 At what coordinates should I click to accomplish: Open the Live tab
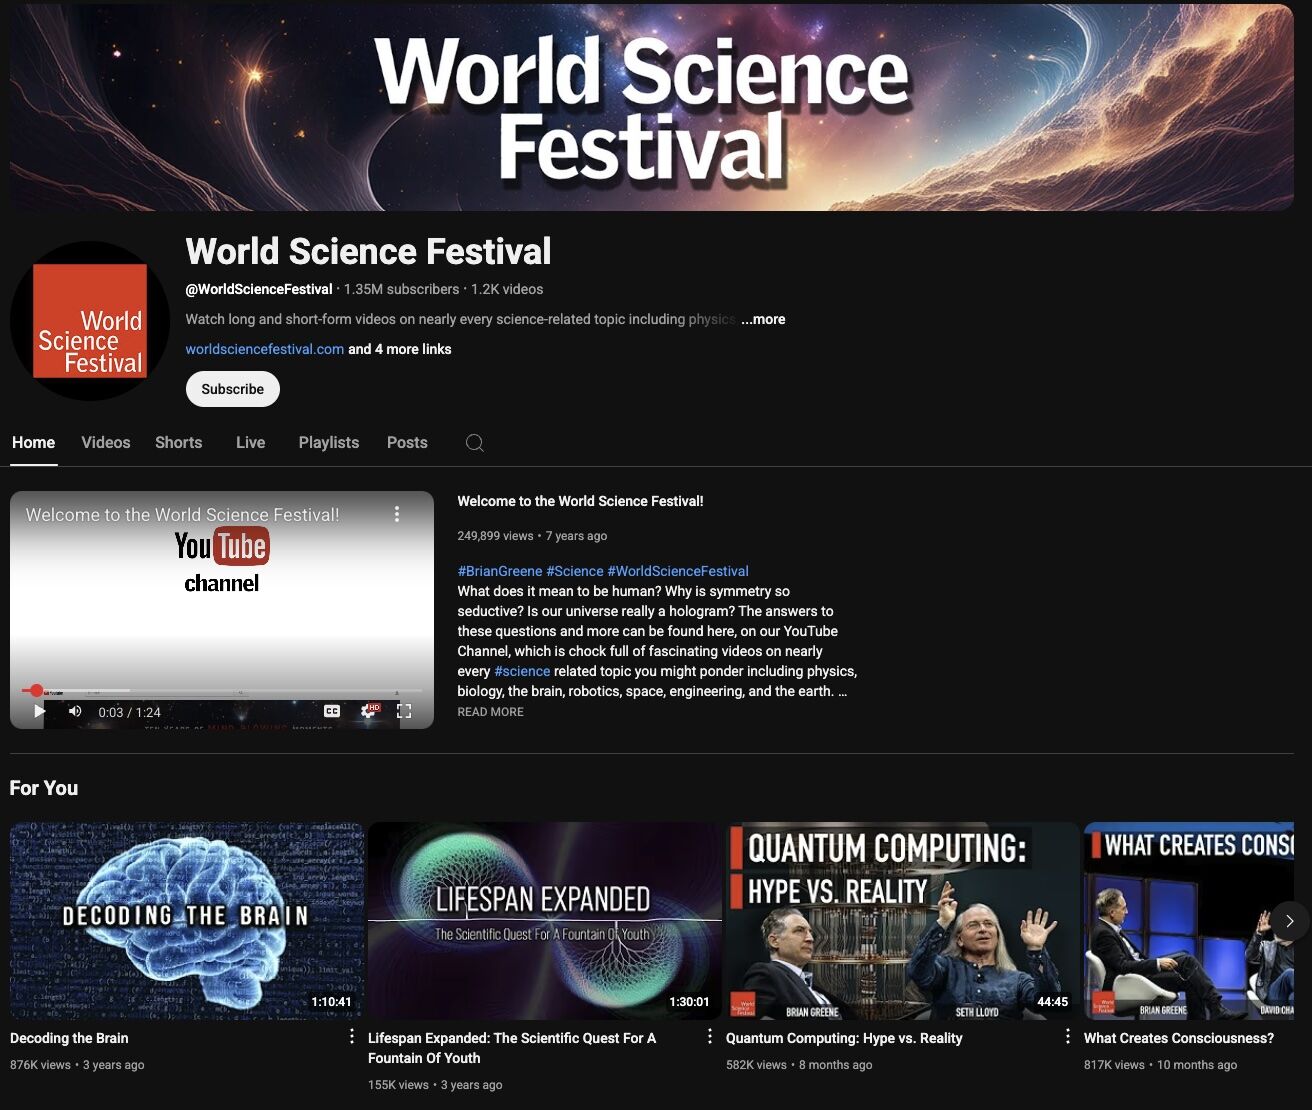(x=250, y=442)
